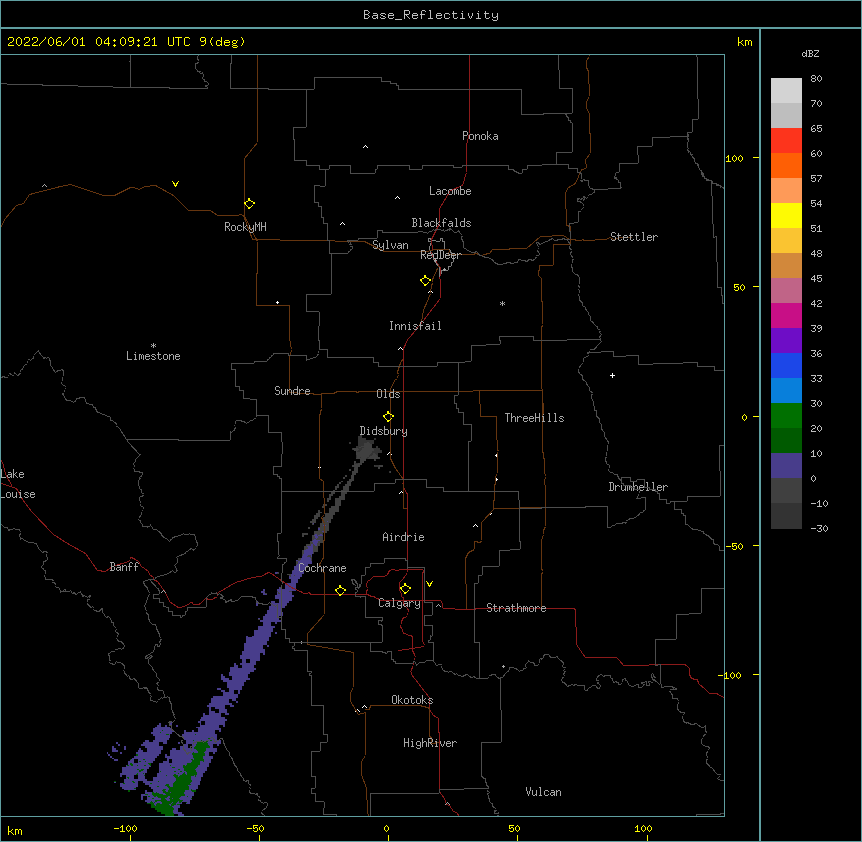This screenshot has width=862, height=842.
Task: Click the gray radar echo near Didsbury
Action: point(366,450)
